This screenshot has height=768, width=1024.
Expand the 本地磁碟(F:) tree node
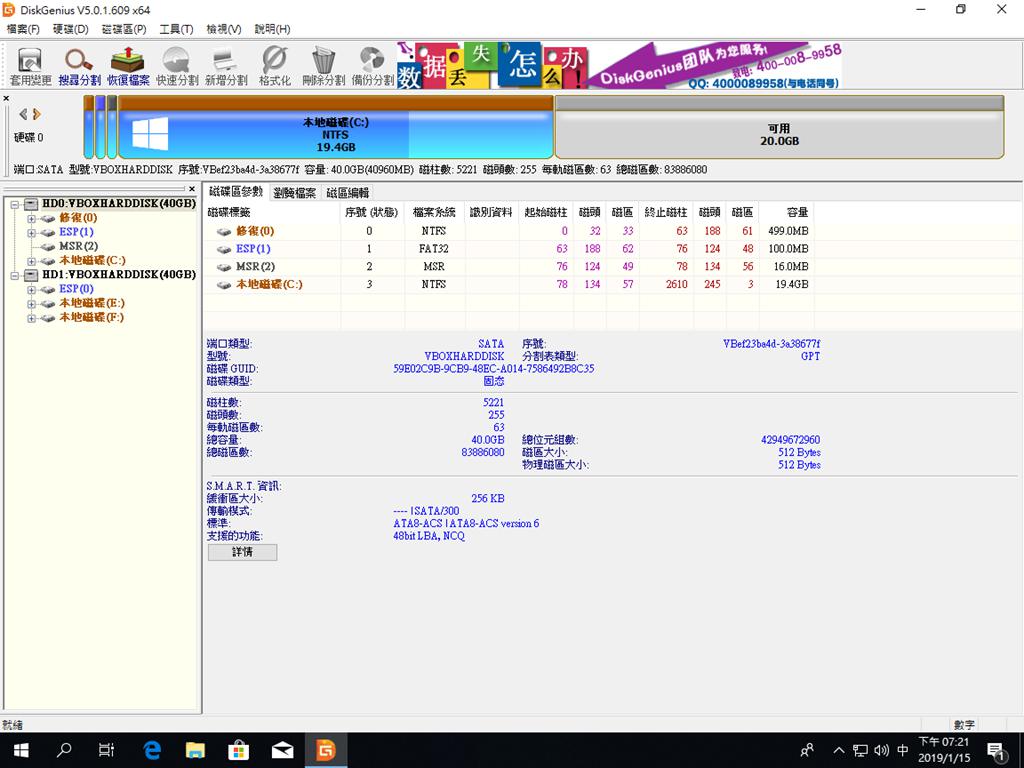coord(31,318)
